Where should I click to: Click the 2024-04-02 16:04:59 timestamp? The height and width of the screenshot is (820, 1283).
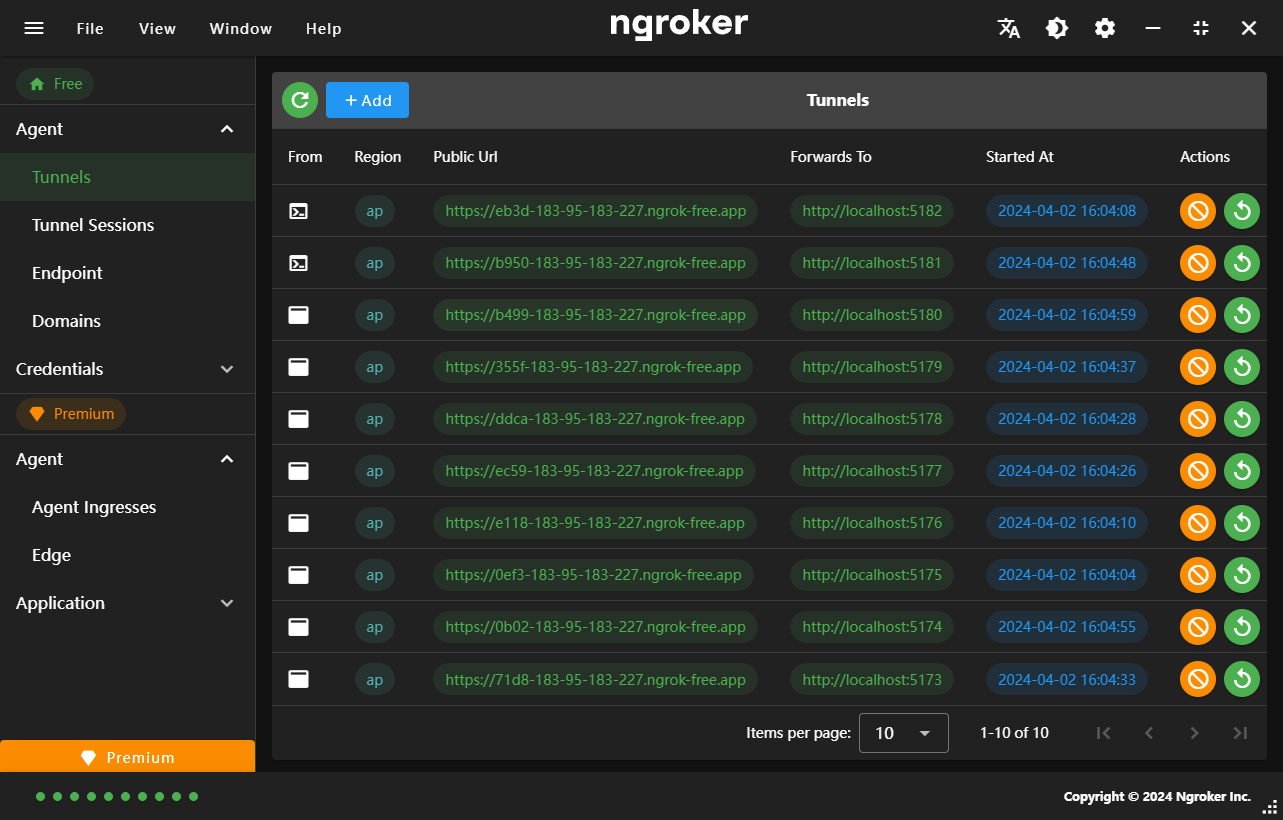(1067, 315)
